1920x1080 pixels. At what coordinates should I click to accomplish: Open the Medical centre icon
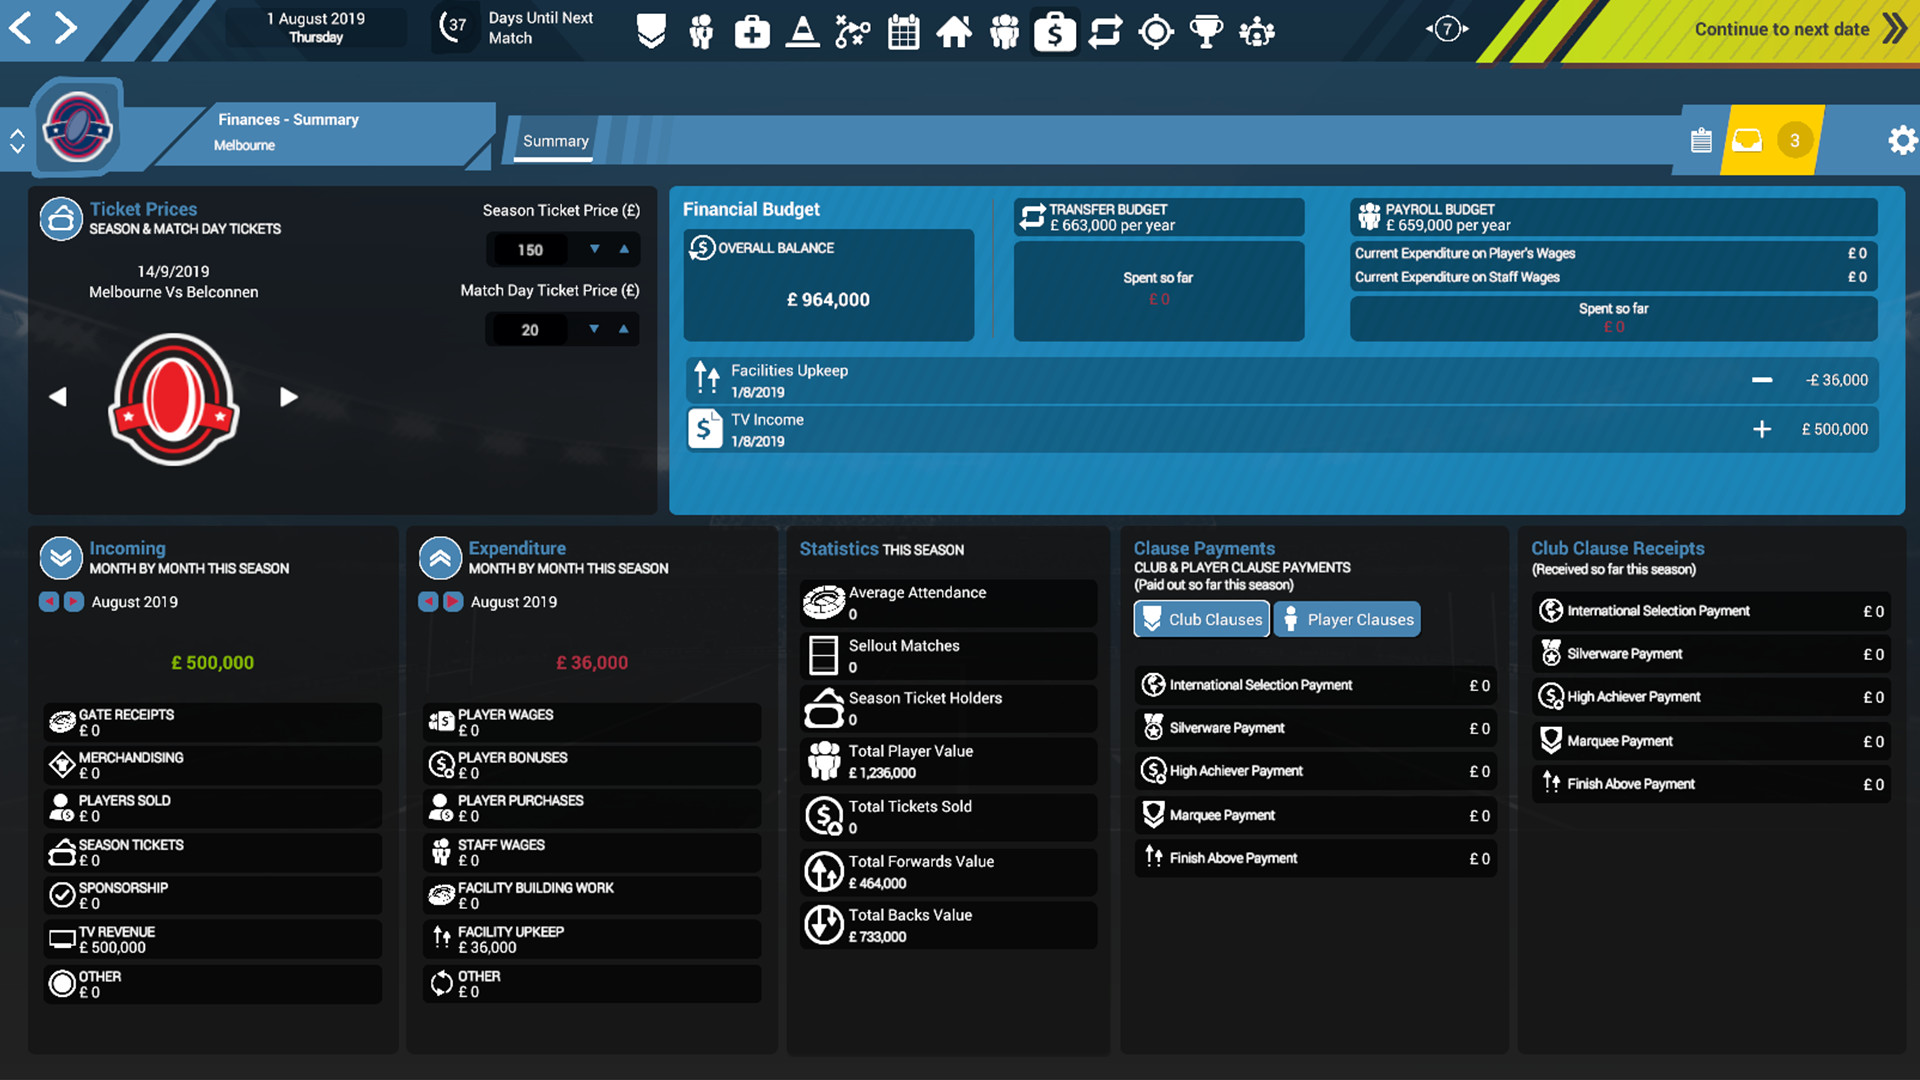coord(752,31)
